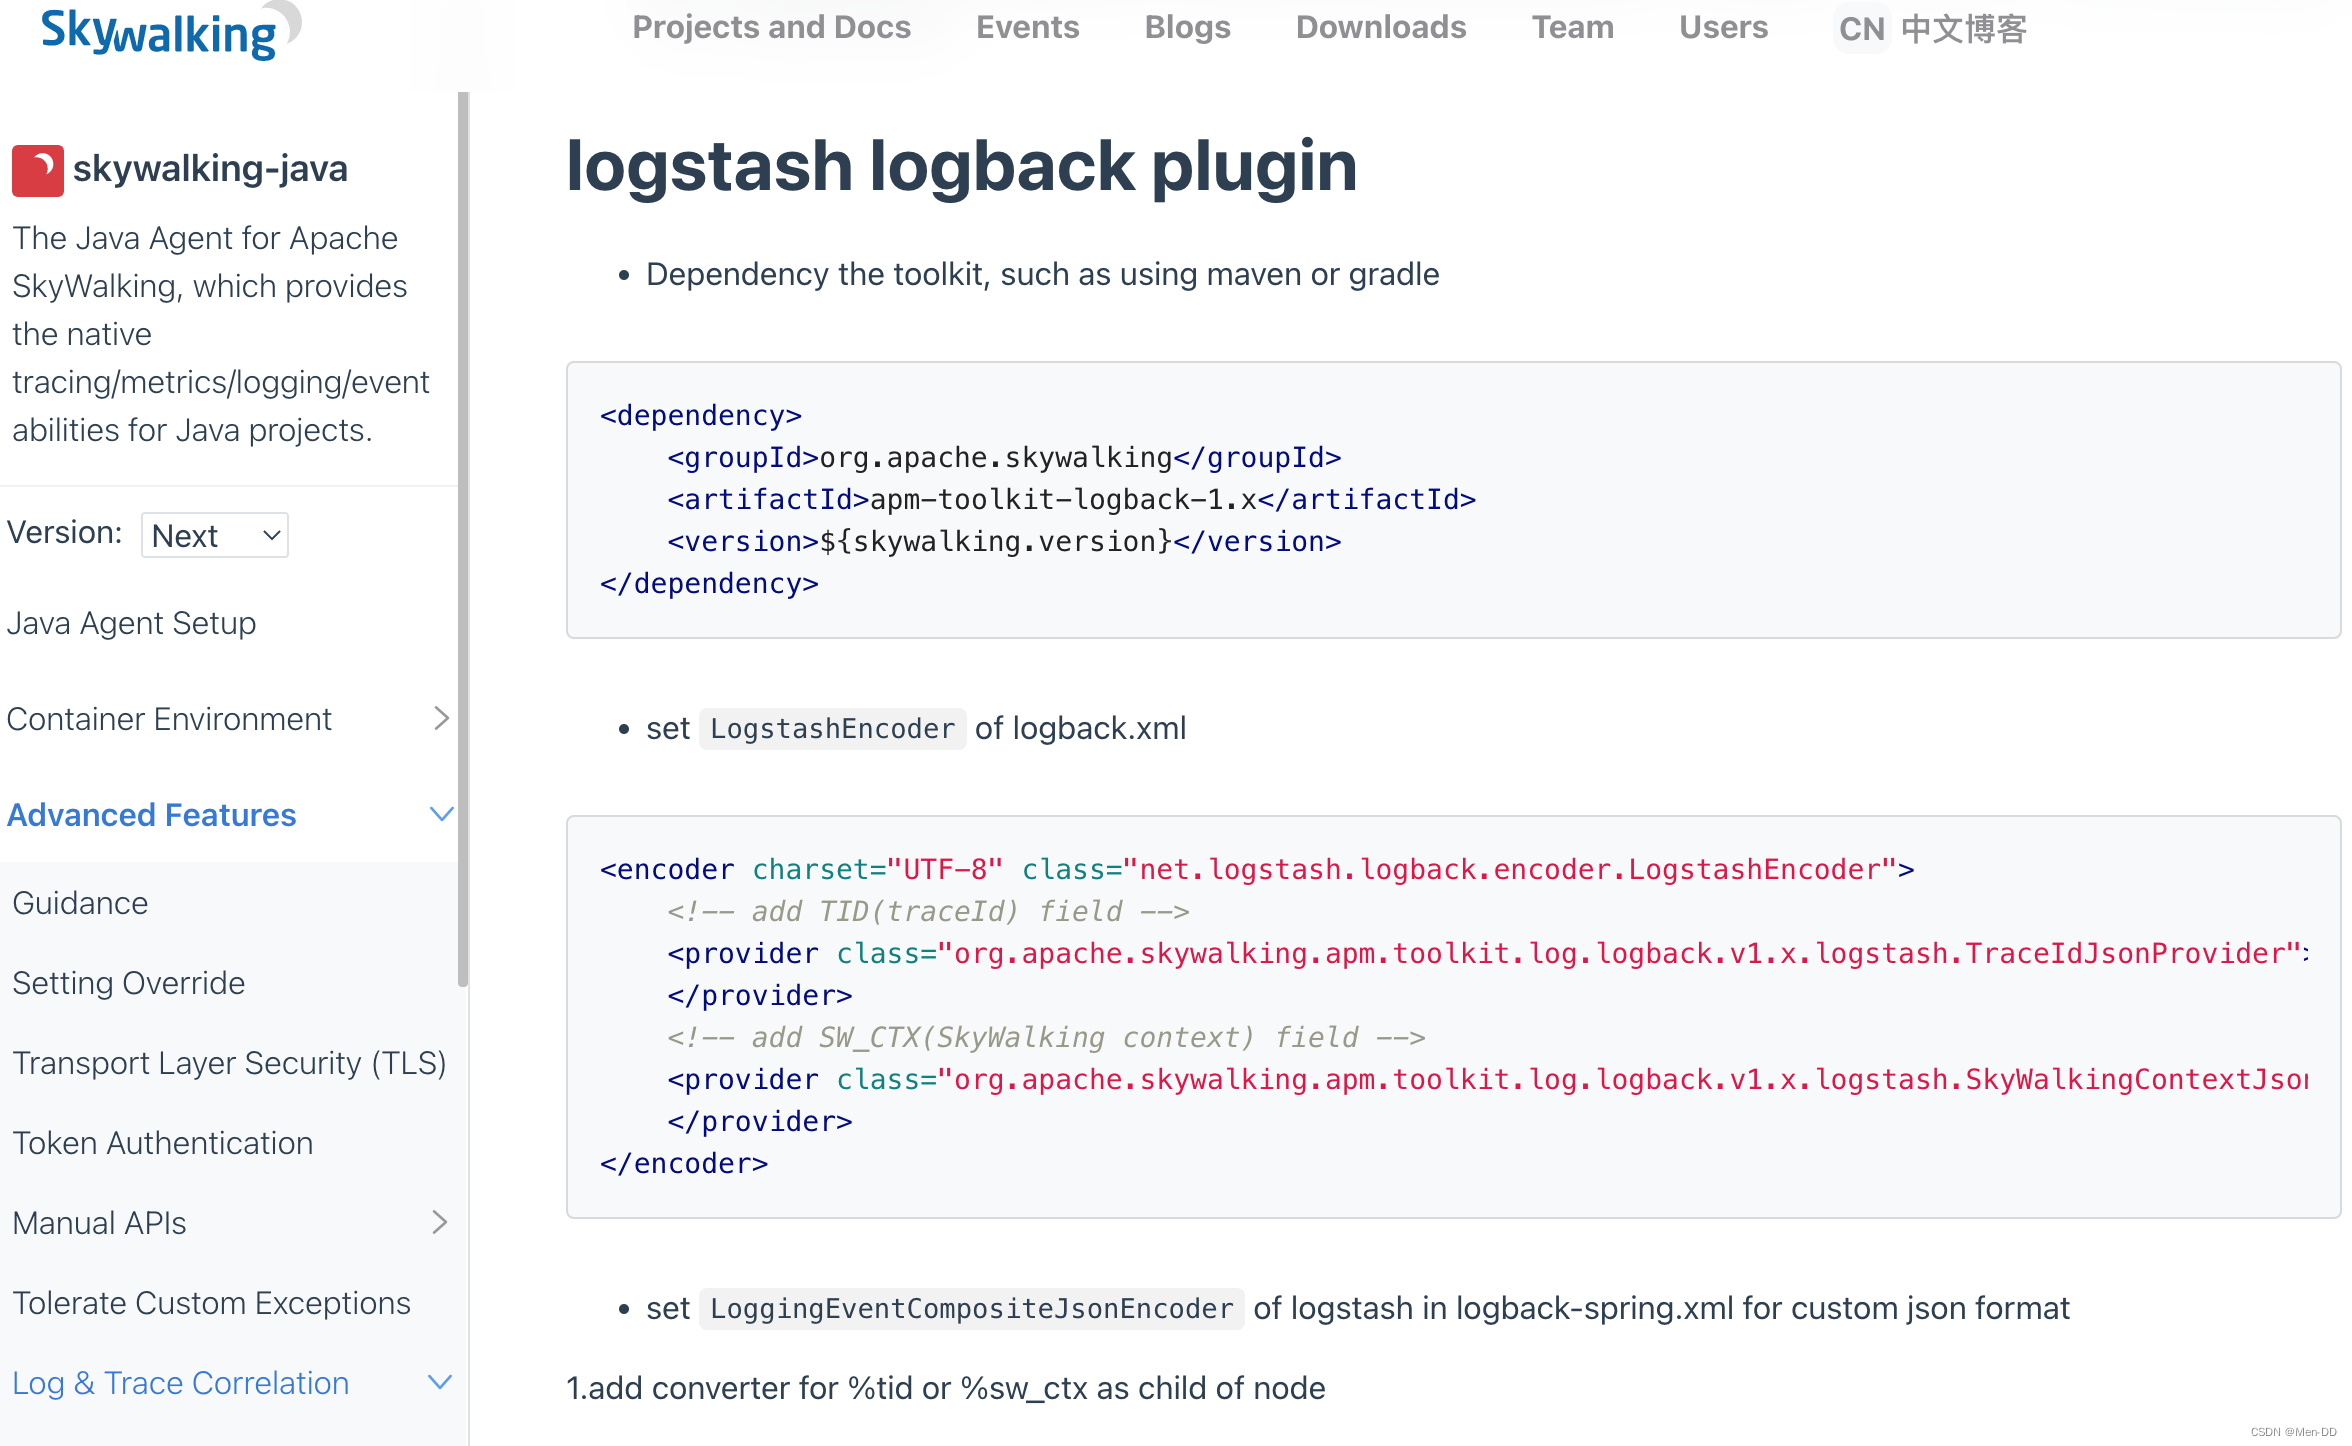Screen dimensions: 2352x1446
Task: Click the skywalking-java project title
Action: (x=210, y=168)
